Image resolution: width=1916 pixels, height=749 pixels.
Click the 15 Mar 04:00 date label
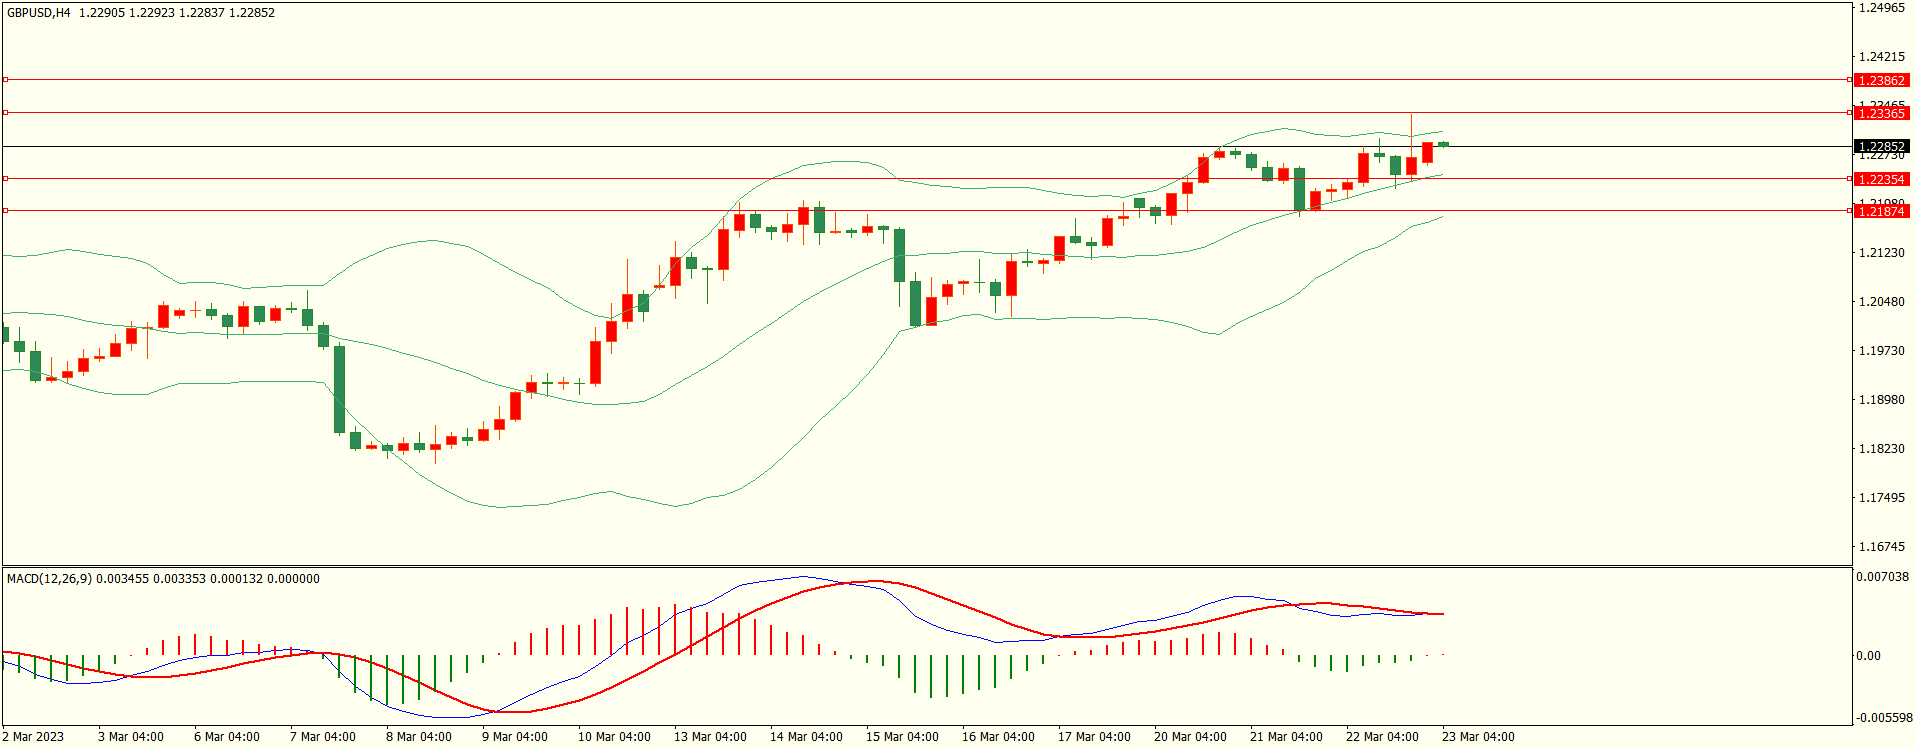(x=902, y=737)
